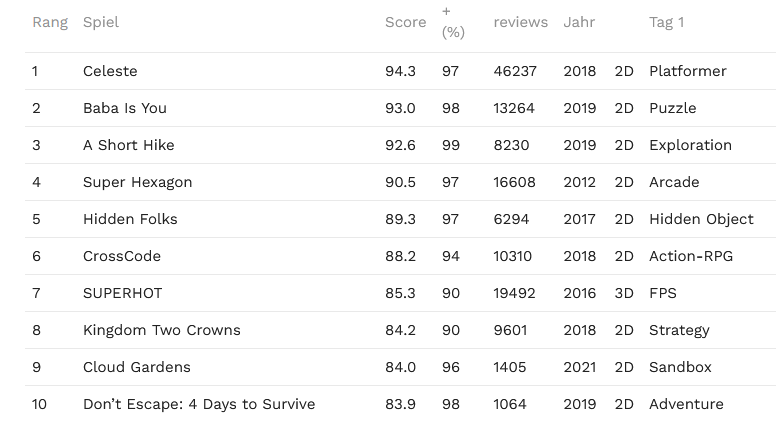Sort table by the Score column header

[x=405, y=22]
